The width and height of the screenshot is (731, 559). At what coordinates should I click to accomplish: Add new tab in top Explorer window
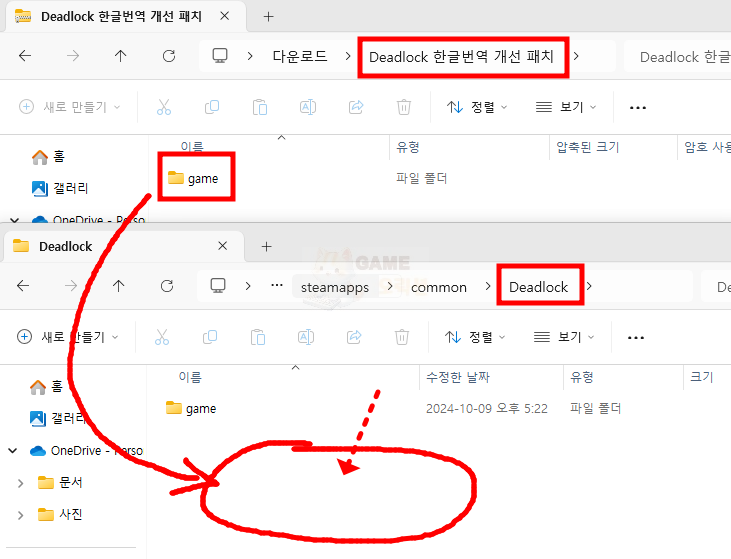click(269, 17)
